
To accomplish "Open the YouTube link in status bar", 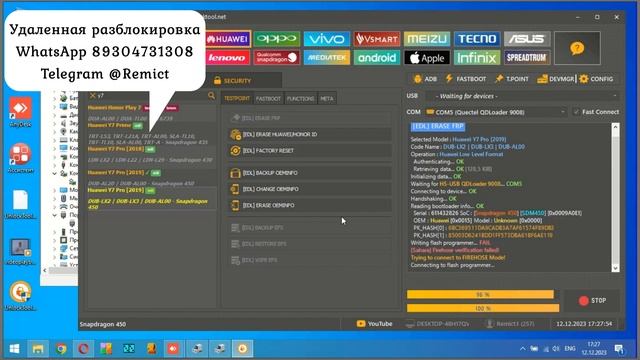I will [x=374, y=324].
